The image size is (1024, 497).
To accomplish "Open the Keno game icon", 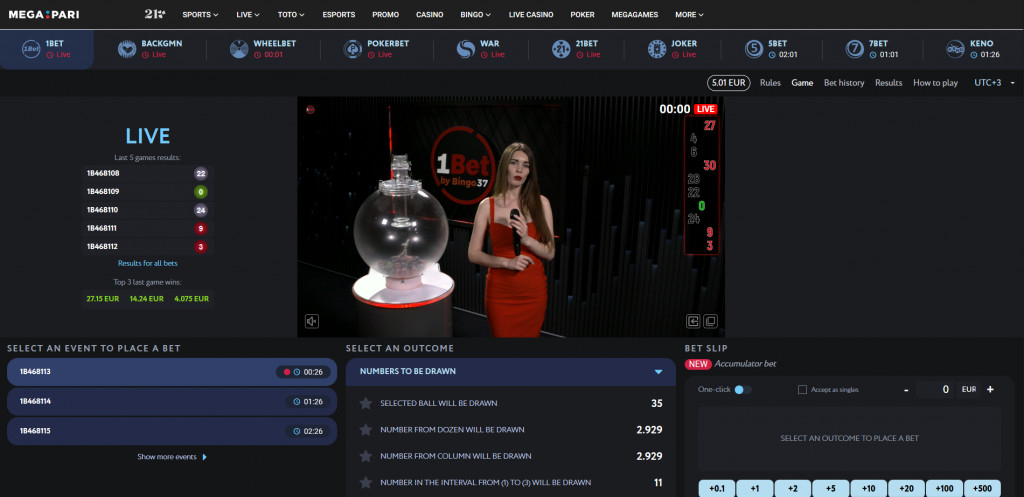I will (955, 49).
